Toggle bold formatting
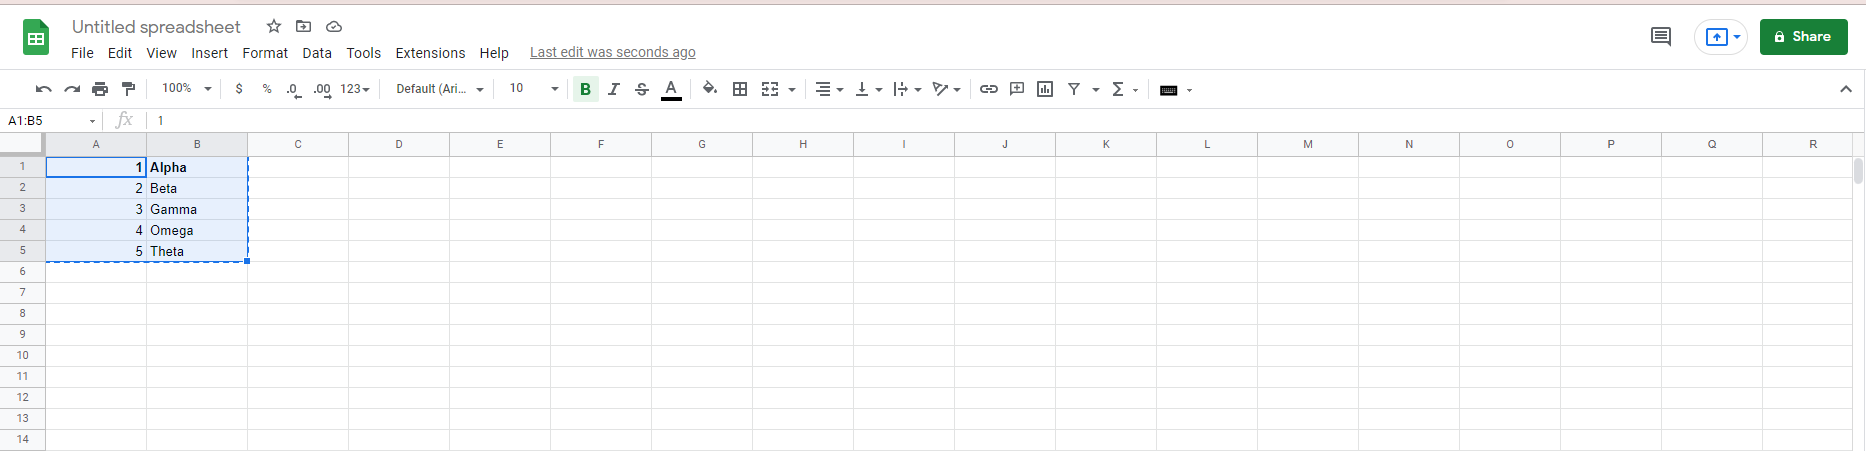The width and height of the screenshot is (1866, 451). point(586,89)
